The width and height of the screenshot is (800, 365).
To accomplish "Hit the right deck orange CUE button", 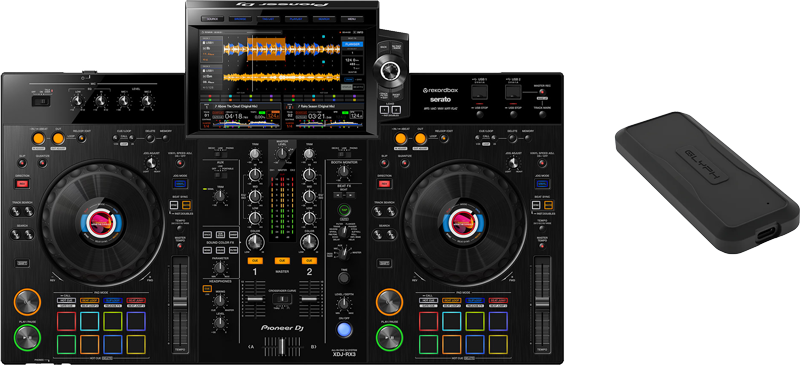I will tap(389, 301).
